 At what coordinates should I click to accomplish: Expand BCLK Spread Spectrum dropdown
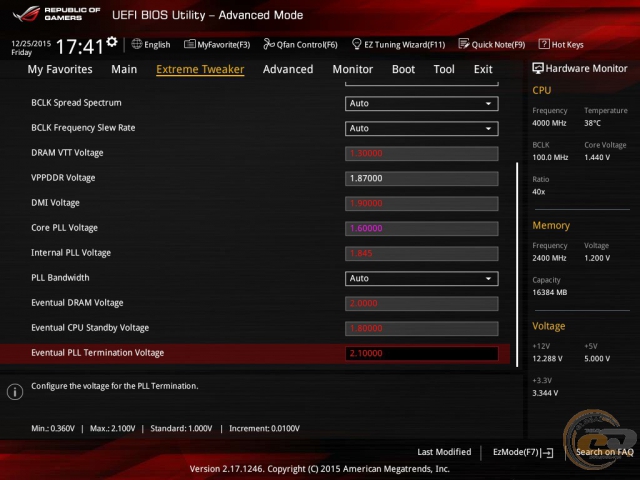coord(422,103)
